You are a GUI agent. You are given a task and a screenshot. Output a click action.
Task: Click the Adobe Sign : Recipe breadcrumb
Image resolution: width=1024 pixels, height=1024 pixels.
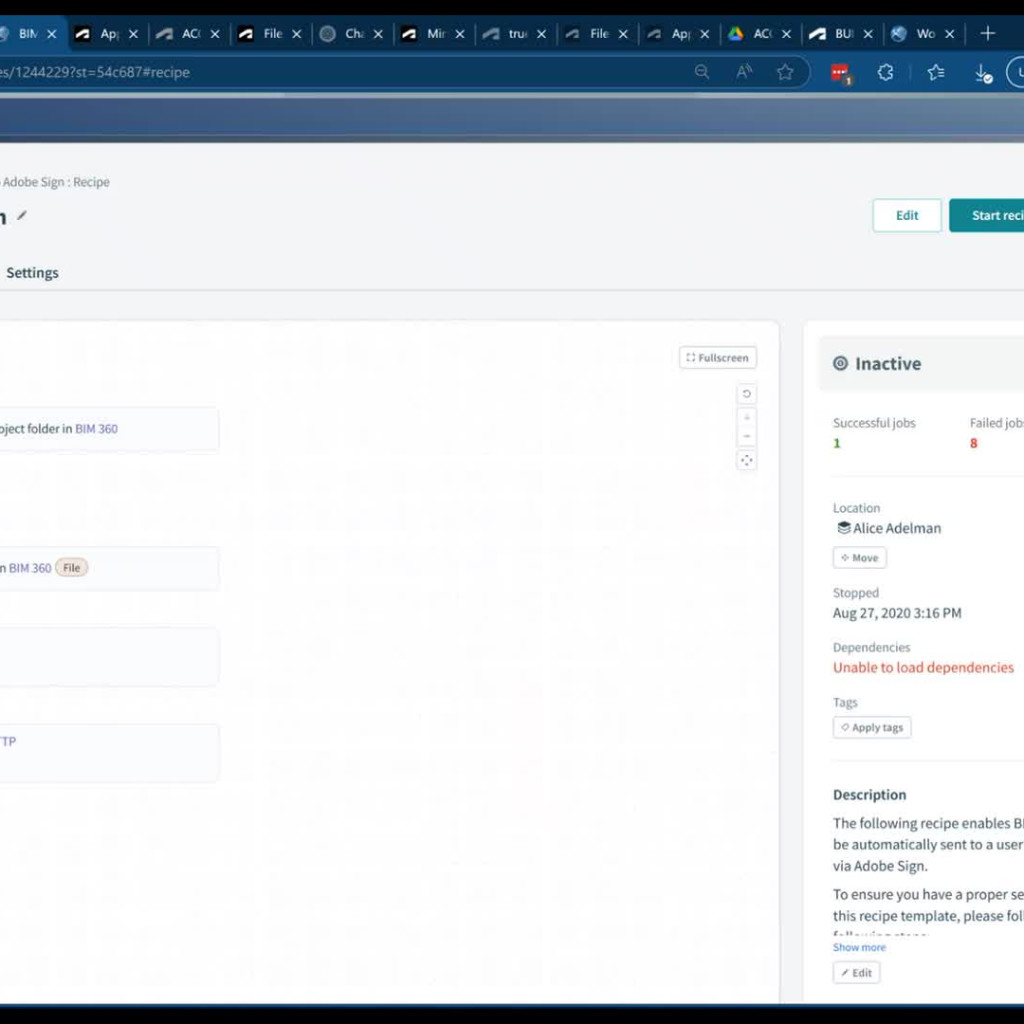coord(55,182)
